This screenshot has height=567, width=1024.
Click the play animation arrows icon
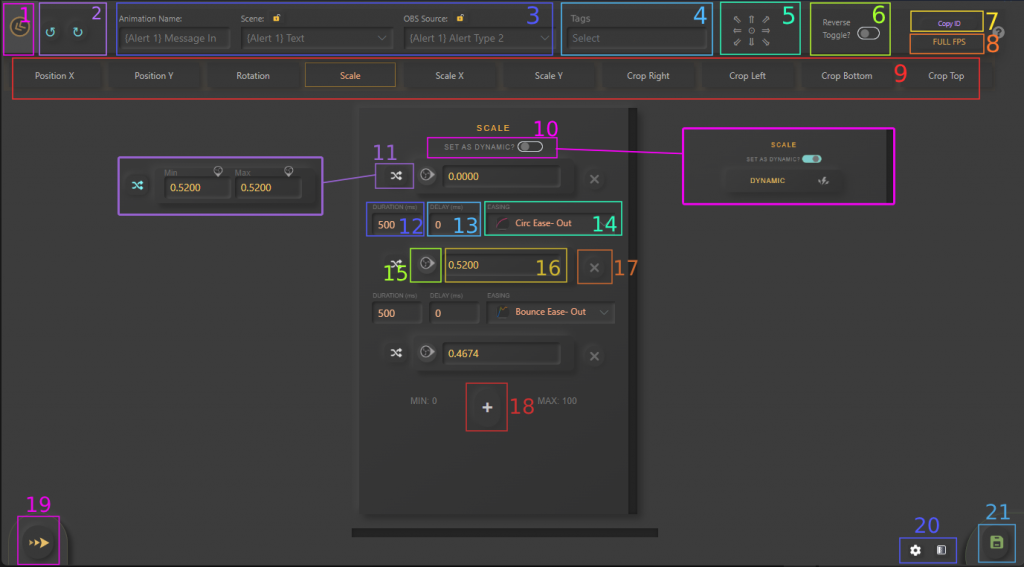[40, 542]
